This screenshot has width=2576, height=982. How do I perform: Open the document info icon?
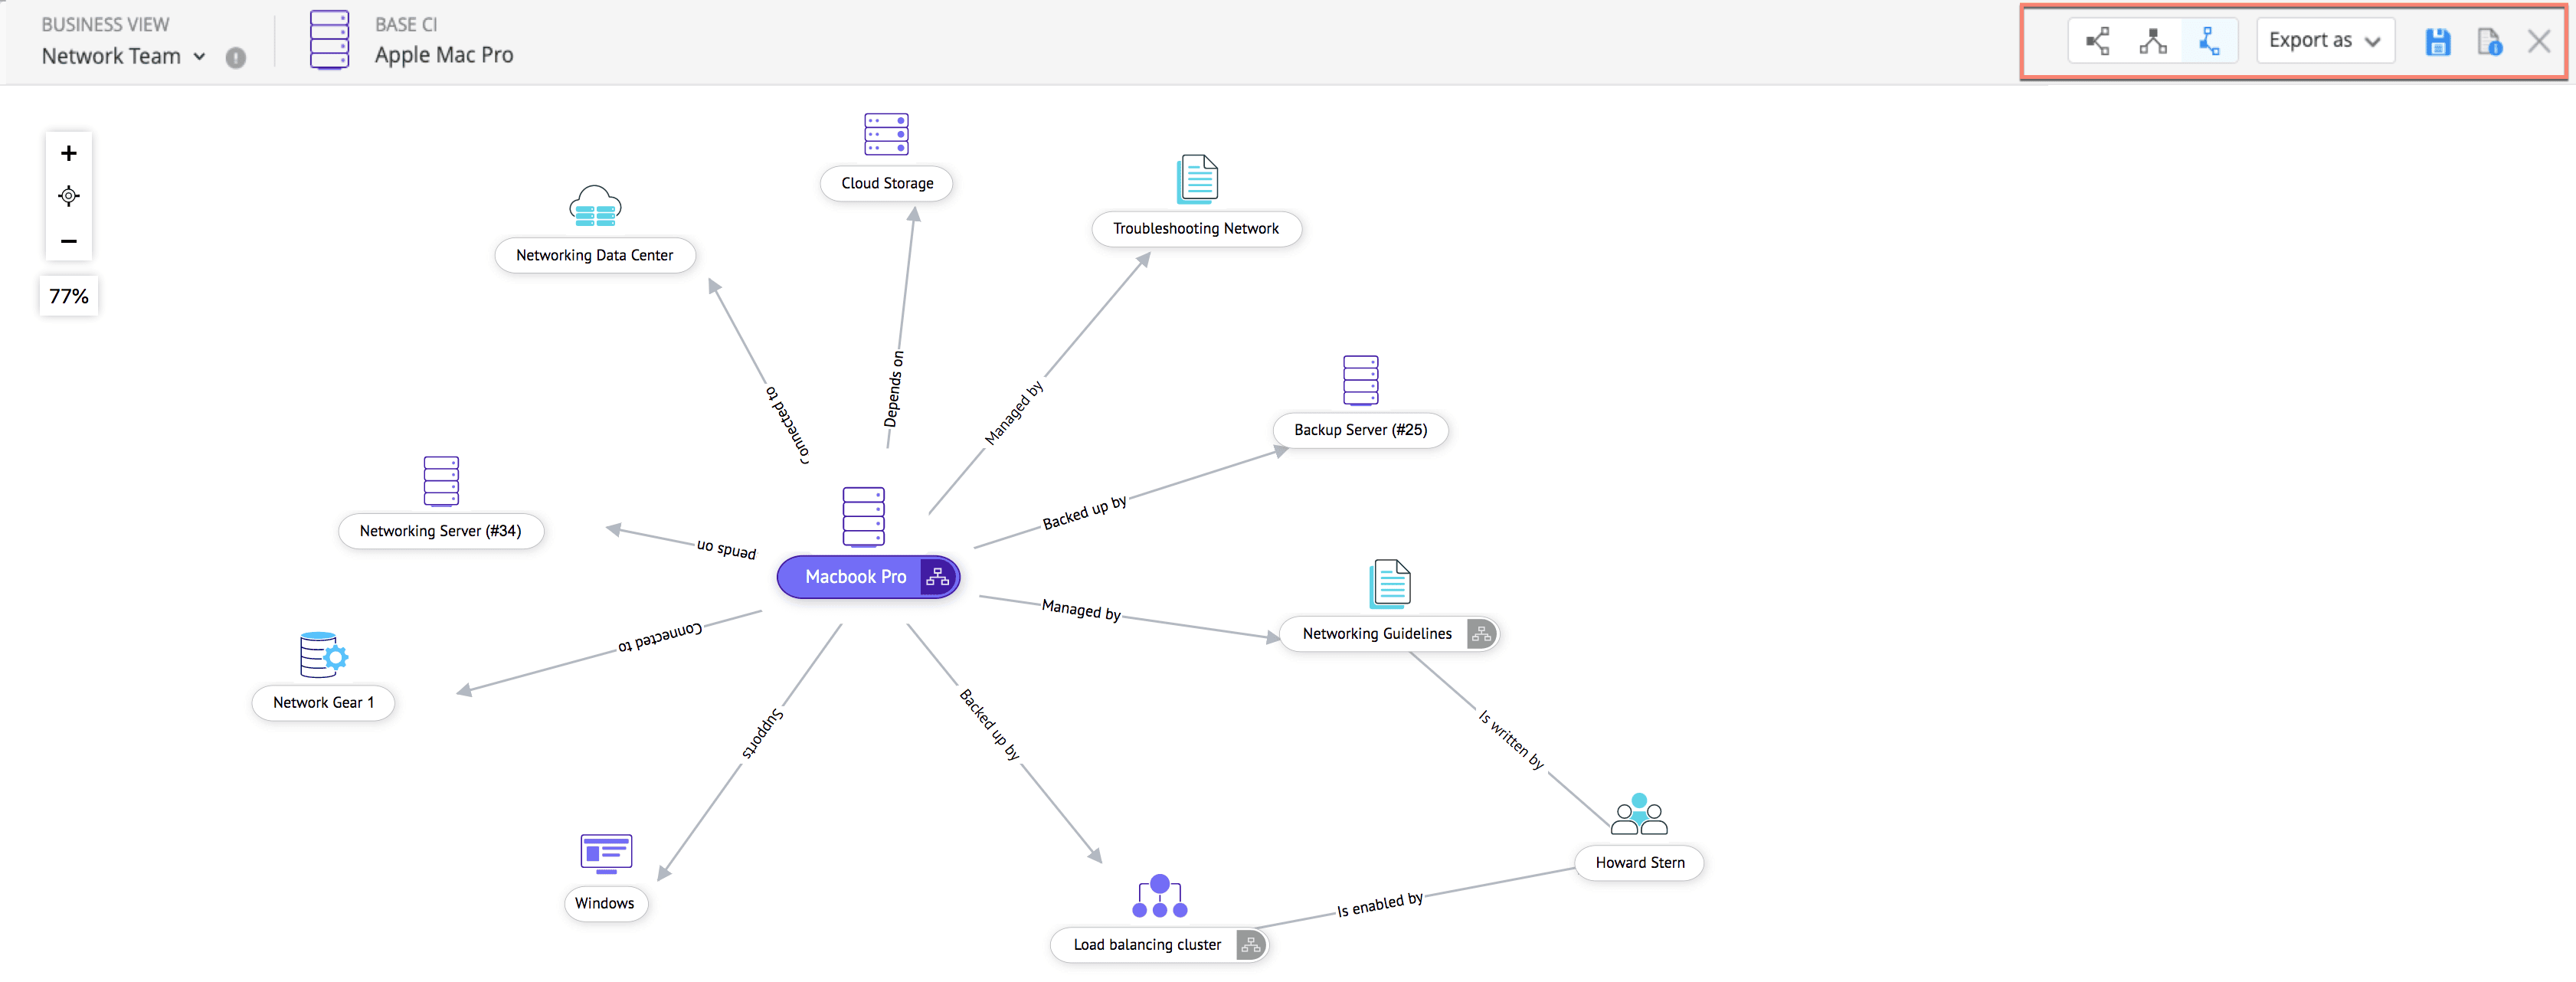2489,42
